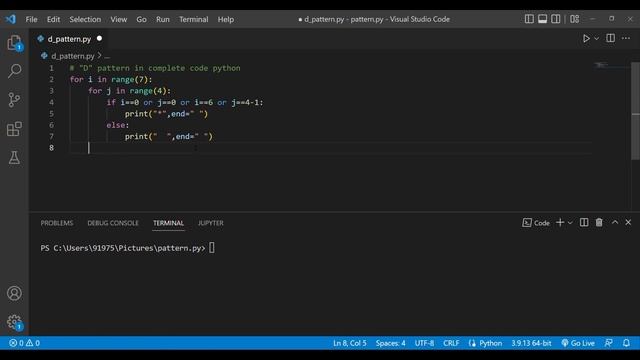Split the terminal pane

(x=584, y=222)
